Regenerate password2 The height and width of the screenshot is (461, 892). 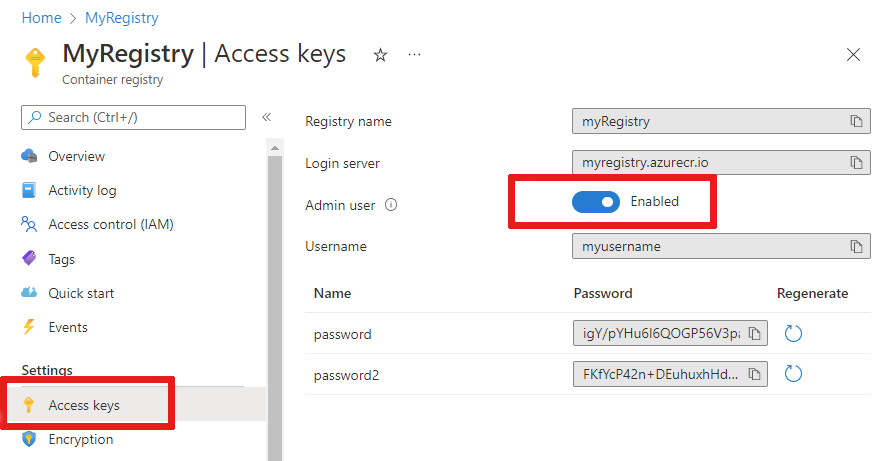click(793, 374)
